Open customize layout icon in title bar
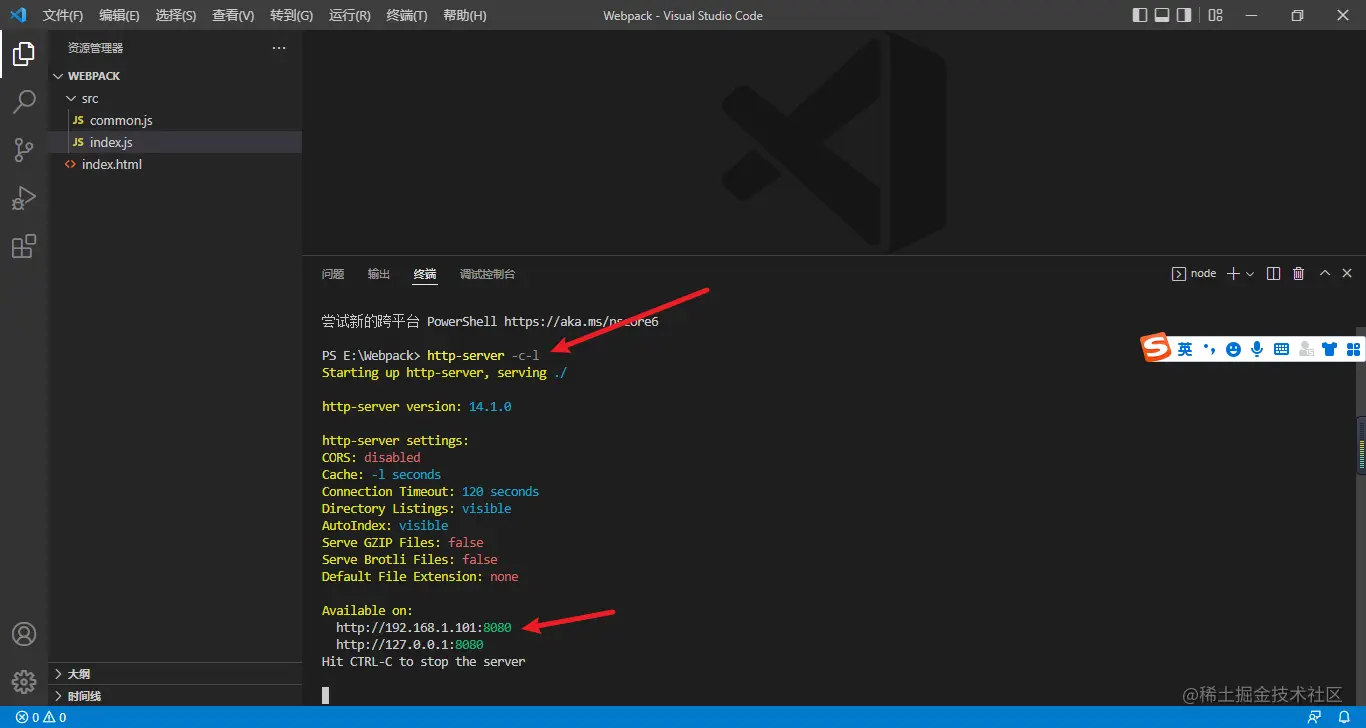The width and height of the screenshot is (1366, 728). 1215,15
